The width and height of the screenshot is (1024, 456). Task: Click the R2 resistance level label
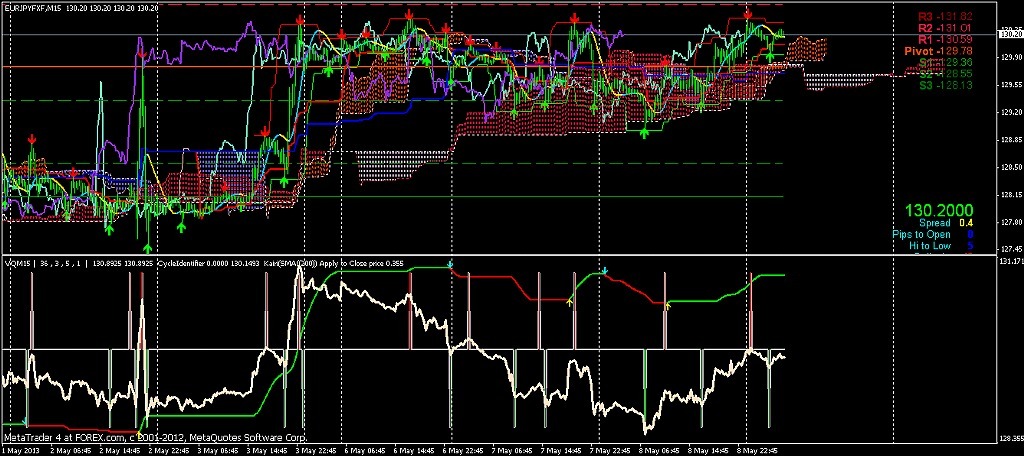(x=945, y=28)
